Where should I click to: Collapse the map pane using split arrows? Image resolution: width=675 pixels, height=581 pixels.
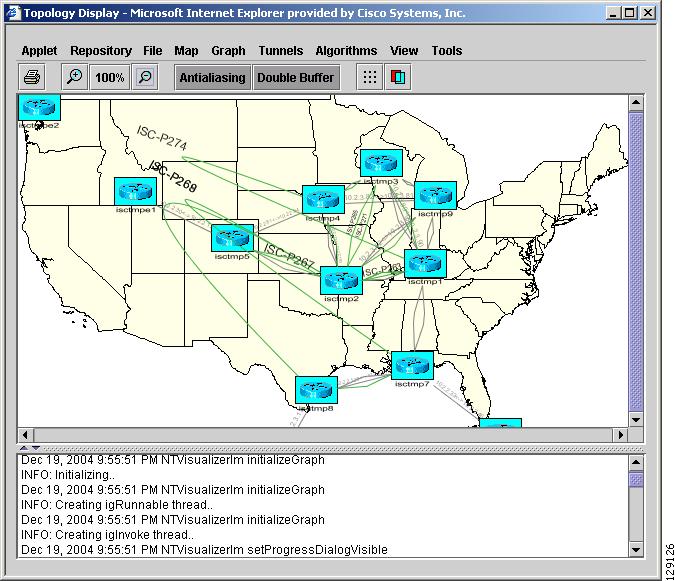[24, 448]
